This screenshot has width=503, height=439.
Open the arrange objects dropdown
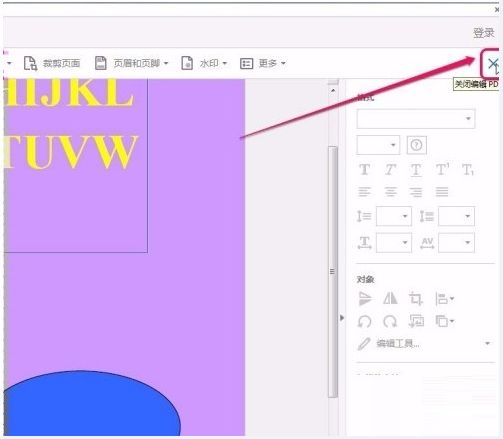pos(445,321)
